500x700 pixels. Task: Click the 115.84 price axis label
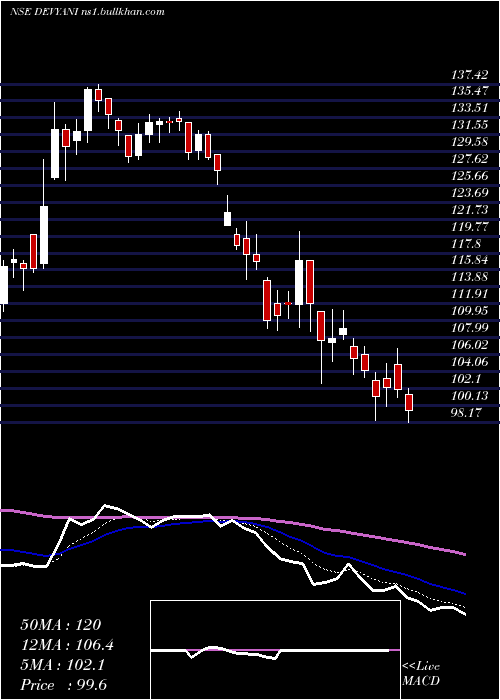point(469,261)
